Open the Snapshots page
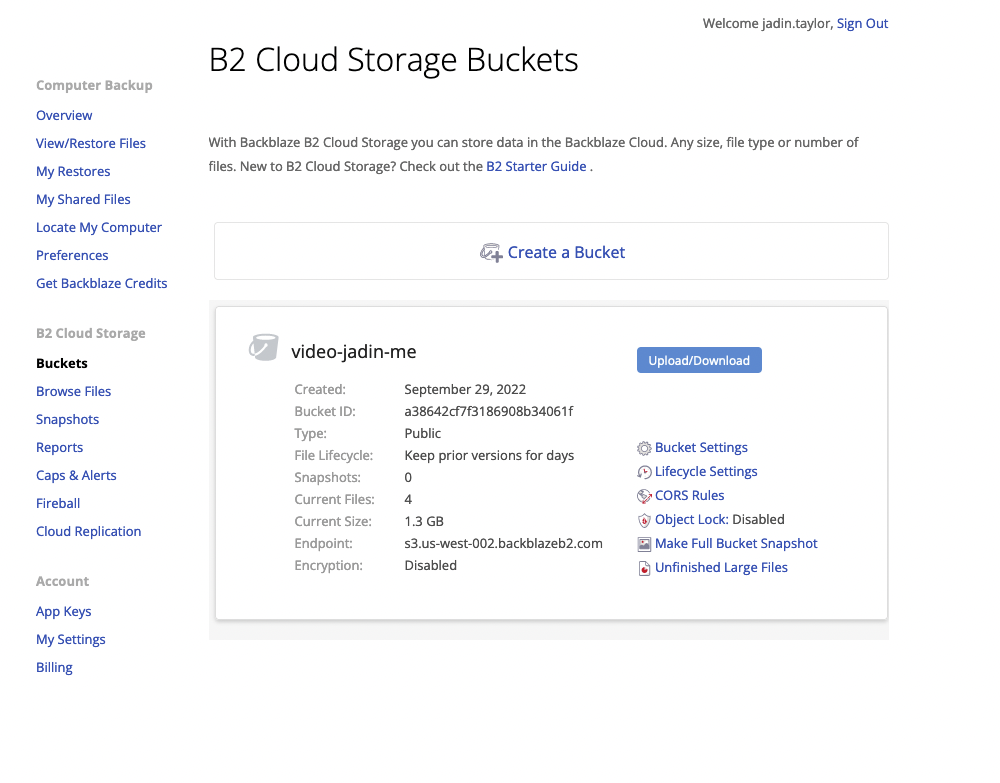The image size is (1000, 783). 68,420
